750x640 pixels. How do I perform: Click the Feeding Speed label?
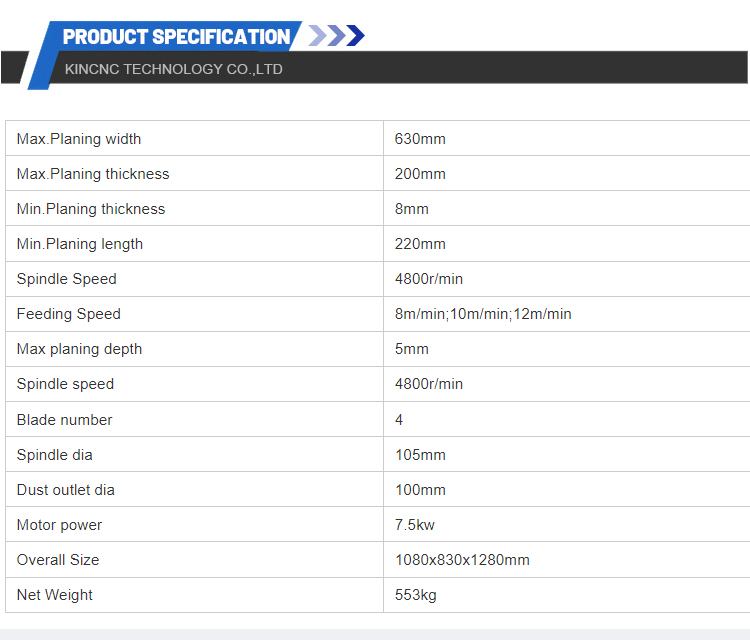[x=69, y=314]
